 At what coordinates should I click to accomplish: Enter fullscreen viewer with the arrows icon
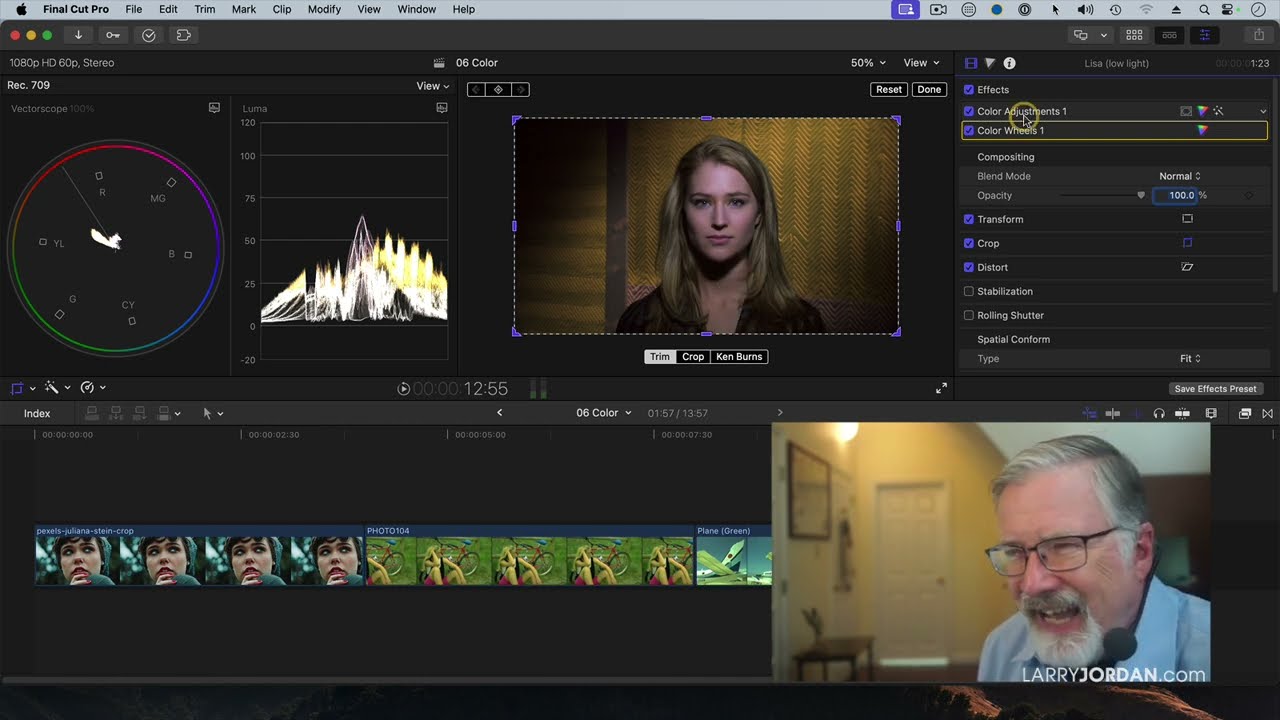tap(941, 388)
